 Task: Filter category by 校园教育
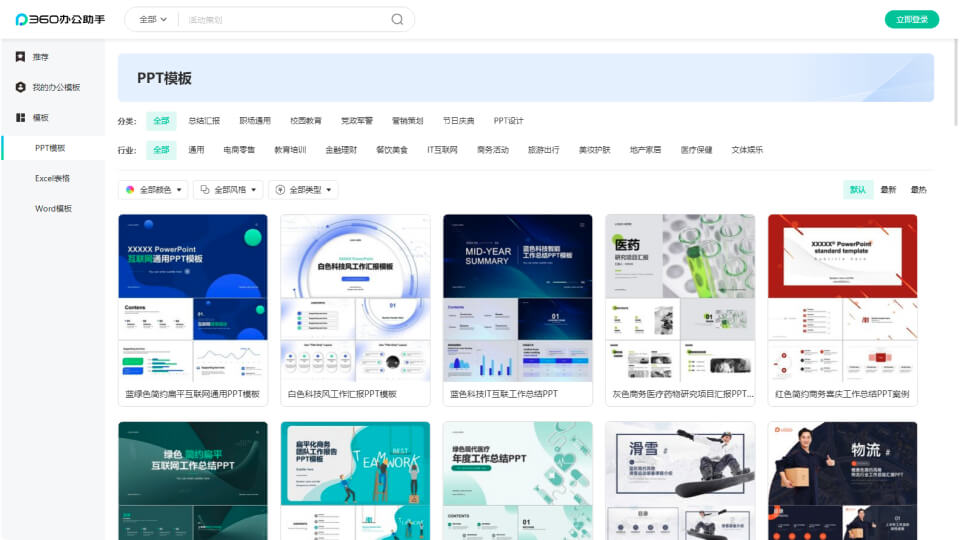click(x=306, y=121)
